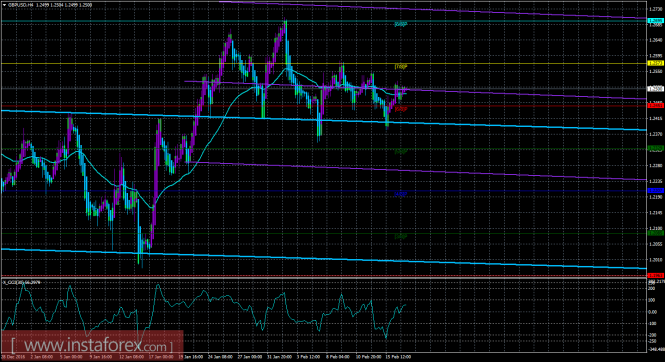Select the blue price tag on the price axis

click(655, 191)
